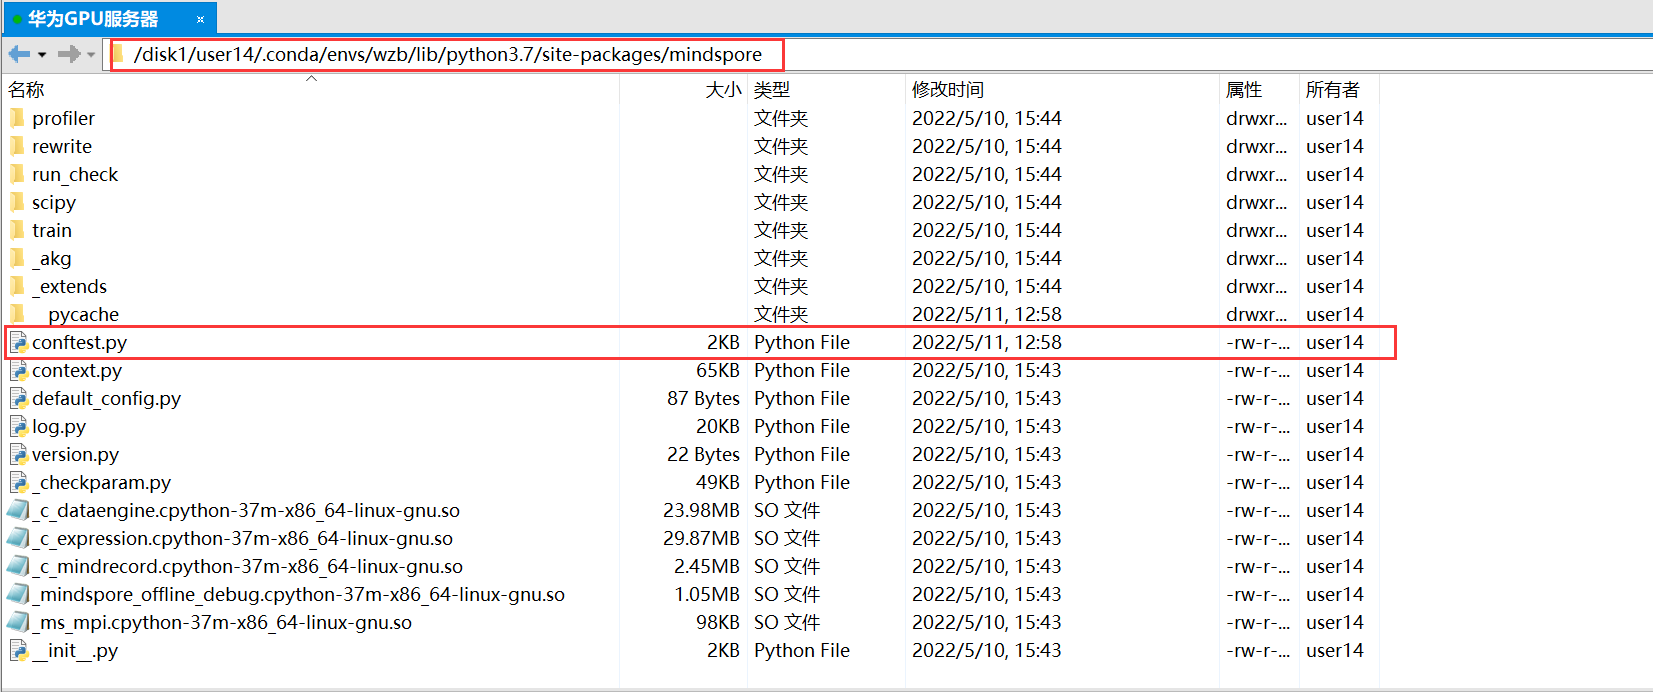1653x692 pixels.
Task: Click the 29.87MB size value
Action: coord(701,538)
